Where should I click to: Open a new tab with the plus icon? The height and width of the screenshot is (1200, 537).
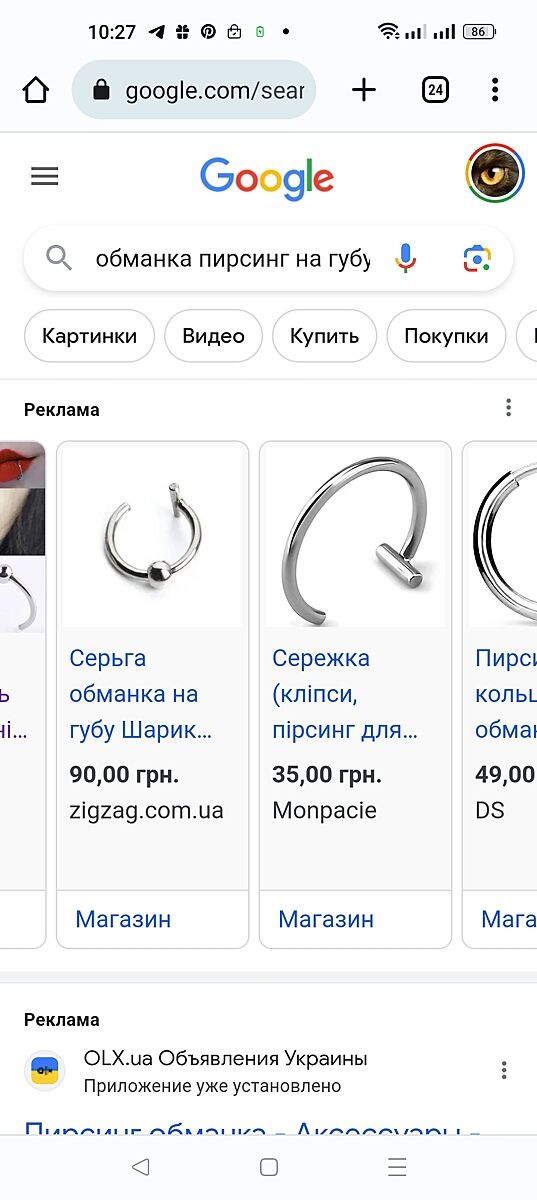364,90
